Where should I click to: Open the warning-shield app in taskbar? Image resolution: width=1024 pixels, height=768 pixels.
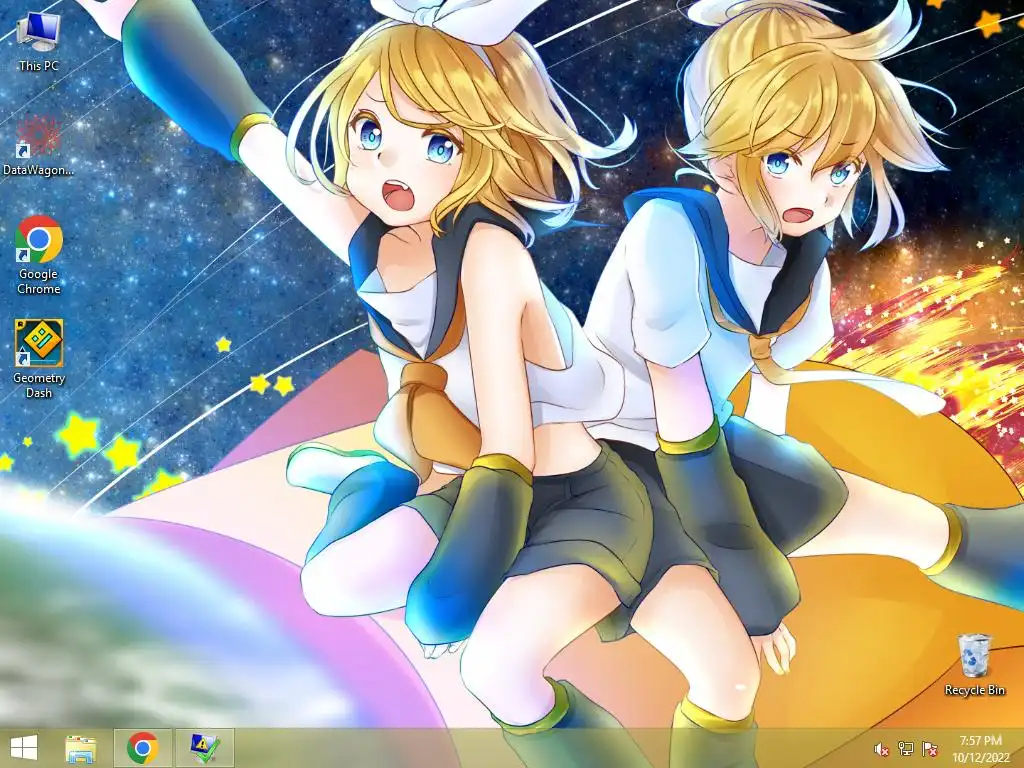pos(204,748)
